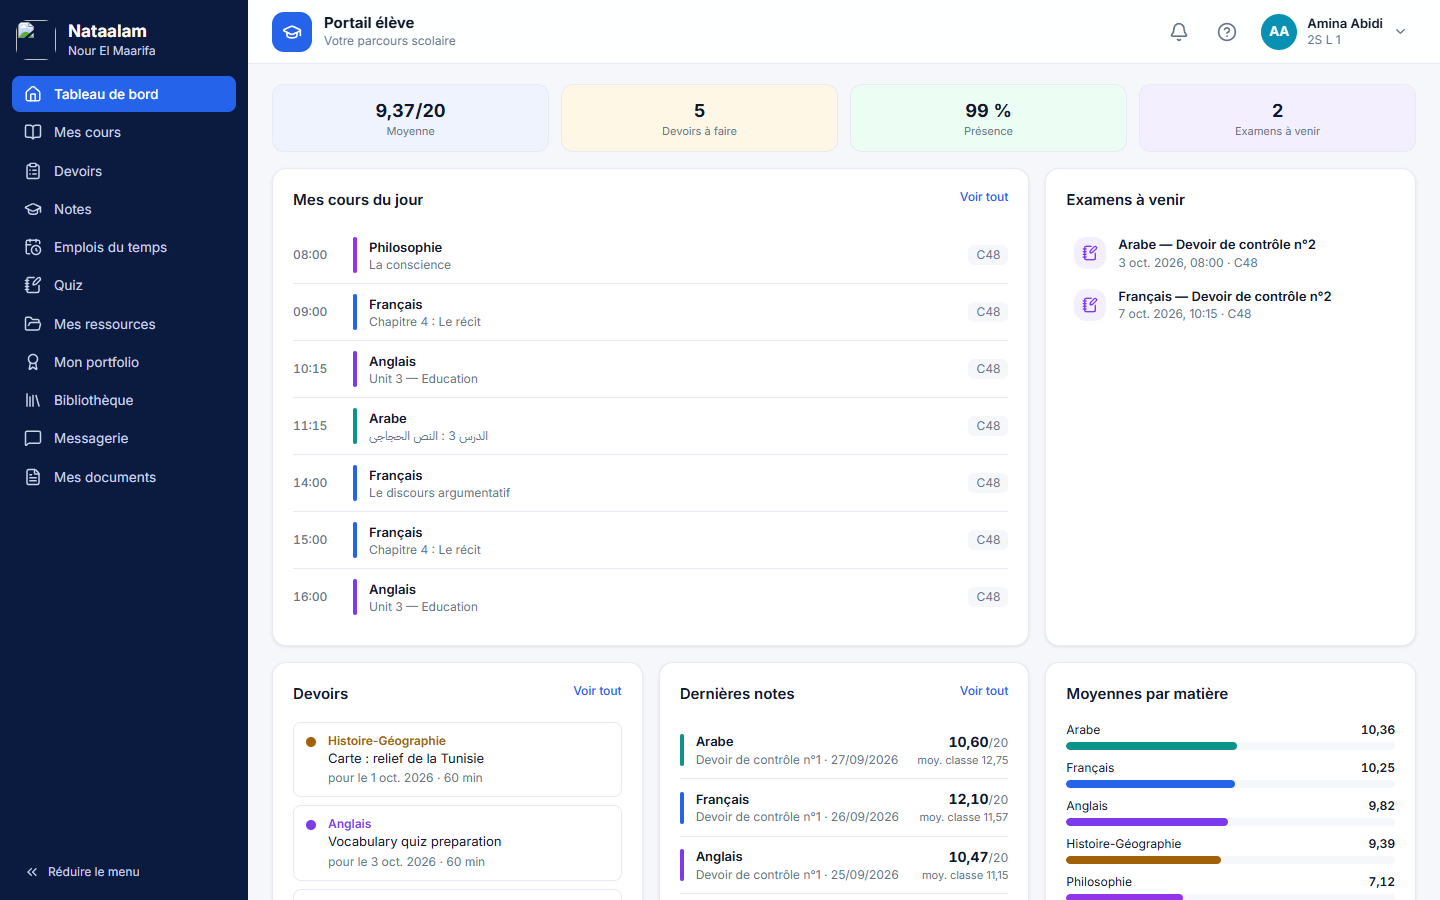Click the double-chevron collapse menu icon

click(x=32, y=872)
